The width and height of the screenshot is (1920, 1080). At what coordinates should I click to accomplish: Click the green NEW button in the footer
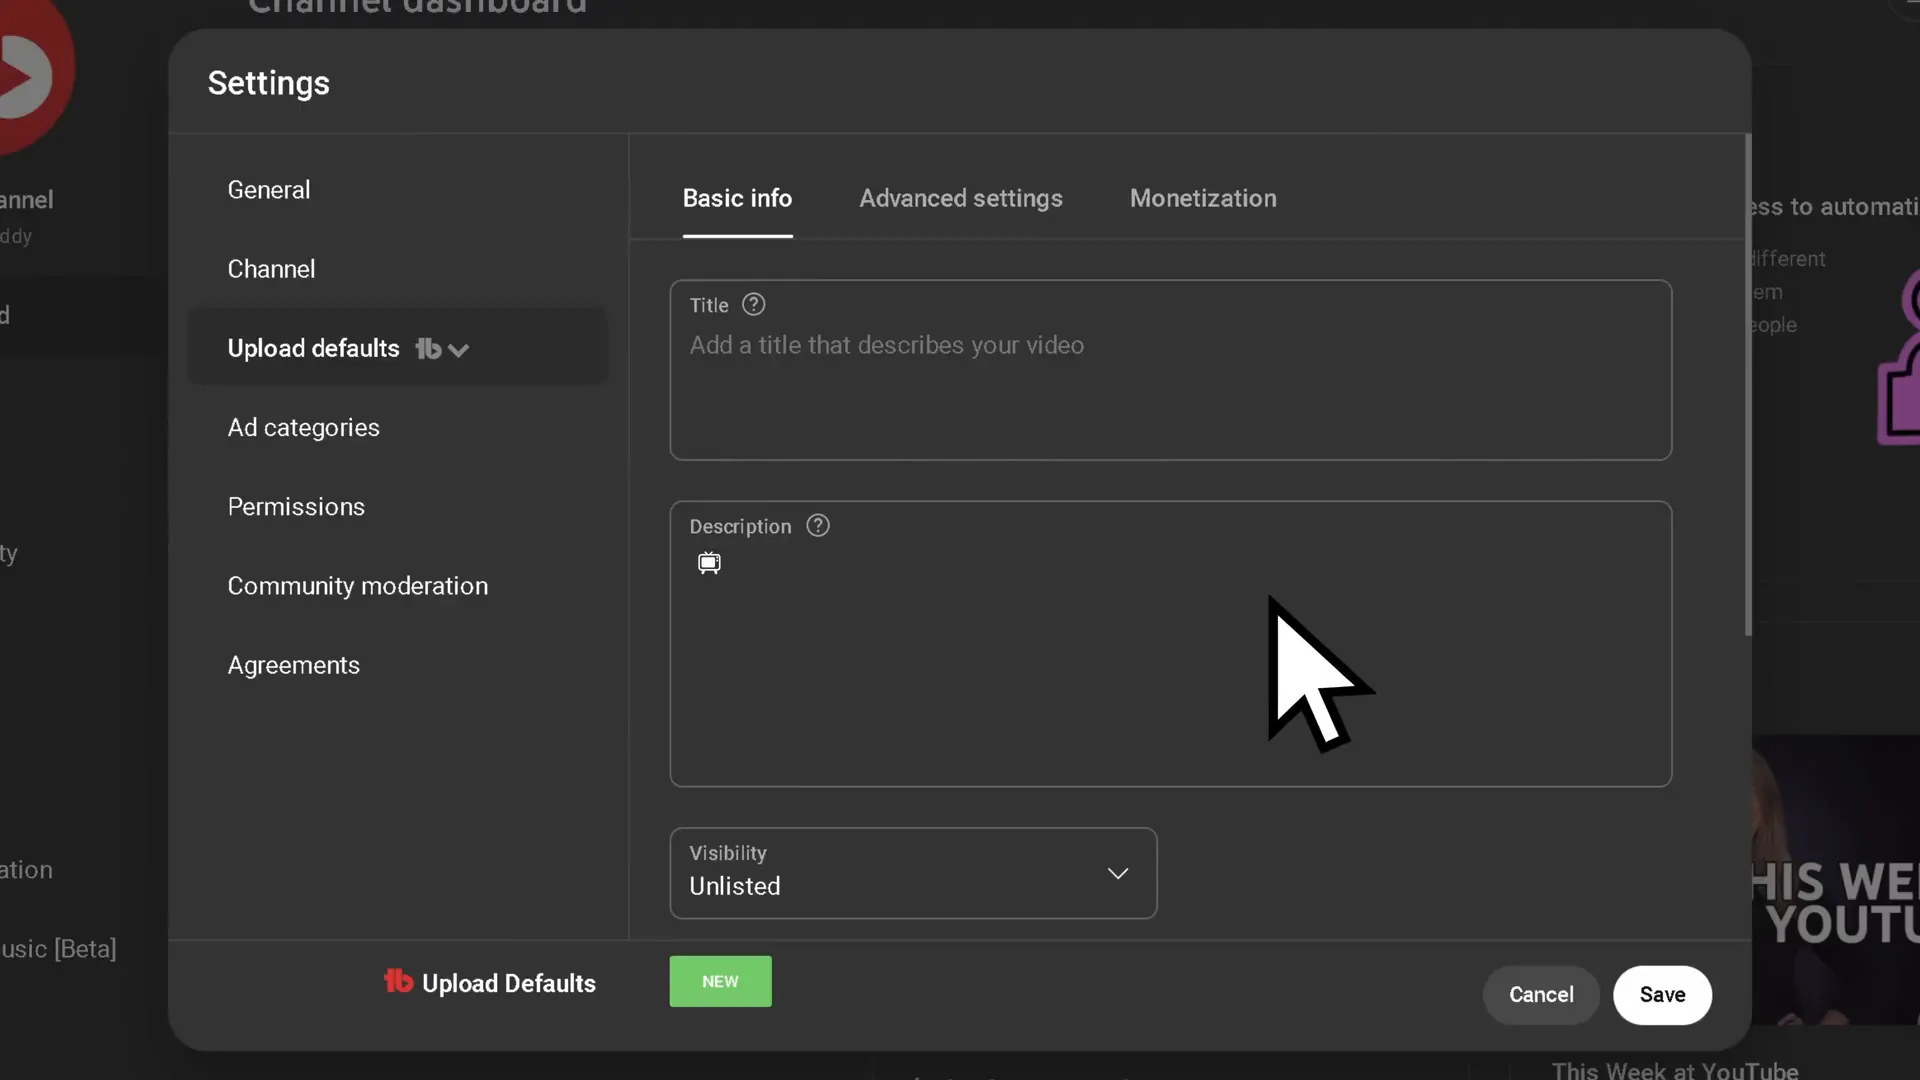(x=719, y=982)
